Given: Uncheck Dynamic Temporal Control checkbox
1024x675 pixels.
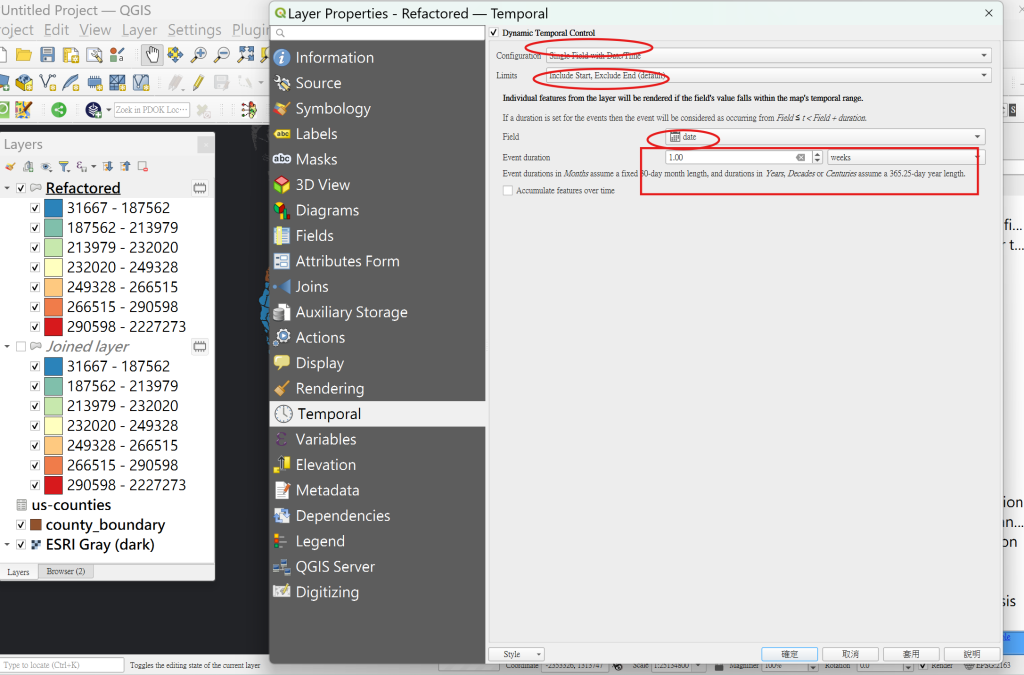Looking at the screenshot, I should point(494,33).
